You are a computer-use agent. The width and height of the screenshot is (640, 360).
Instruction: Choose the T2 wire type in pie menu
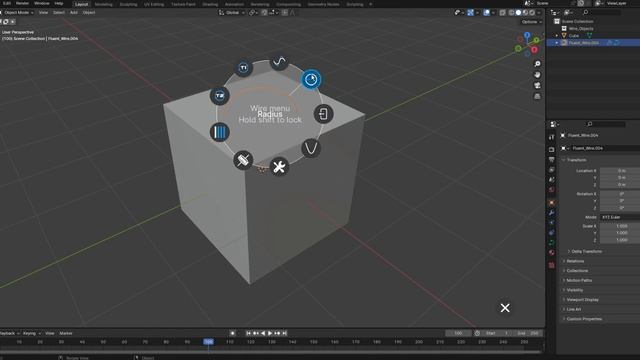tap(220, 96)
